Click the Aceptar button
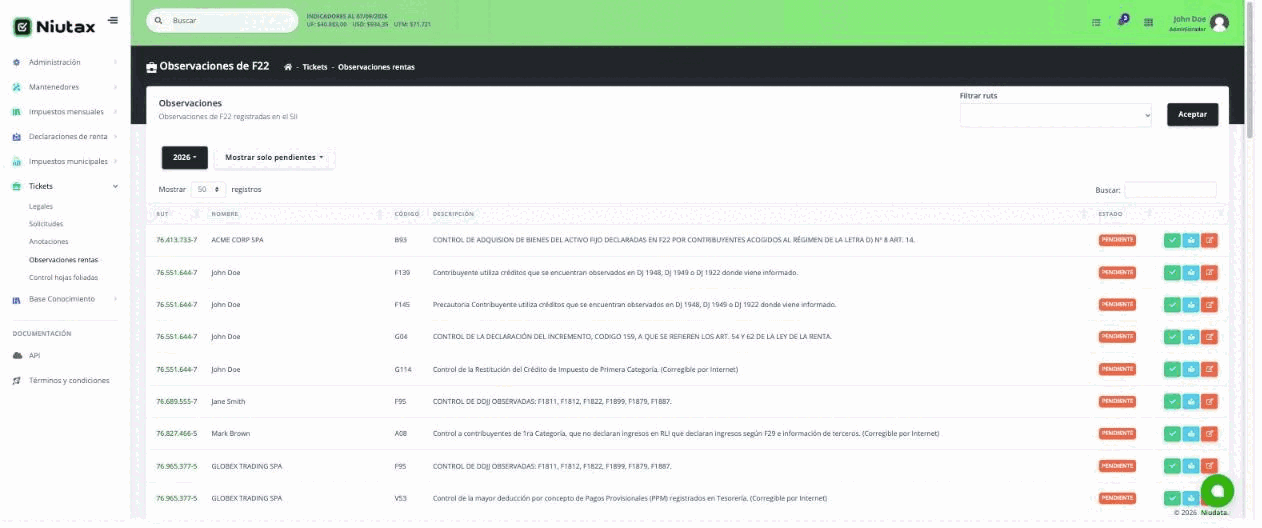 [1192, 114]
